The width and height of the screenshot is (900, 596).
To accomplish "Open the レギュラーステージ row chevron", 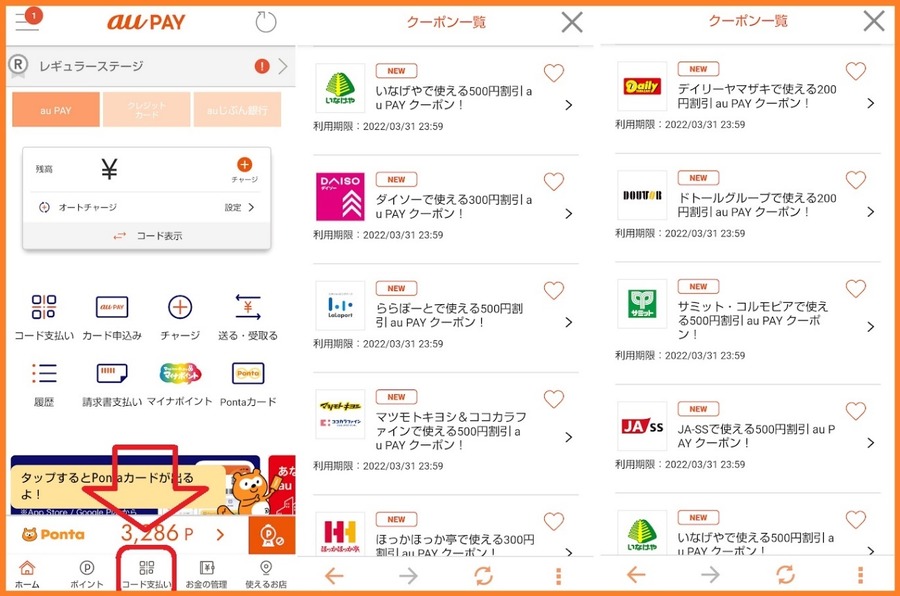I will [x=282, y=67].
